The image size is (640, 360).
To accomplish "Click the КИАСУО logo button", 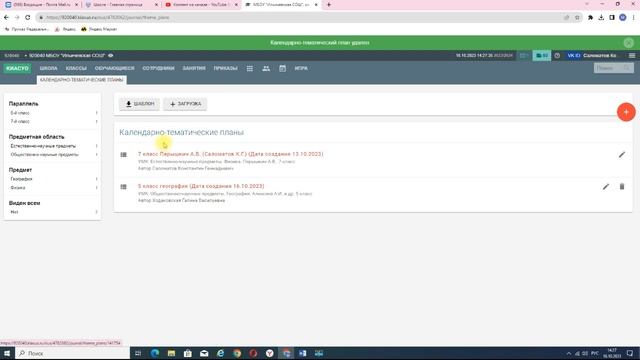I will [18, 68].
